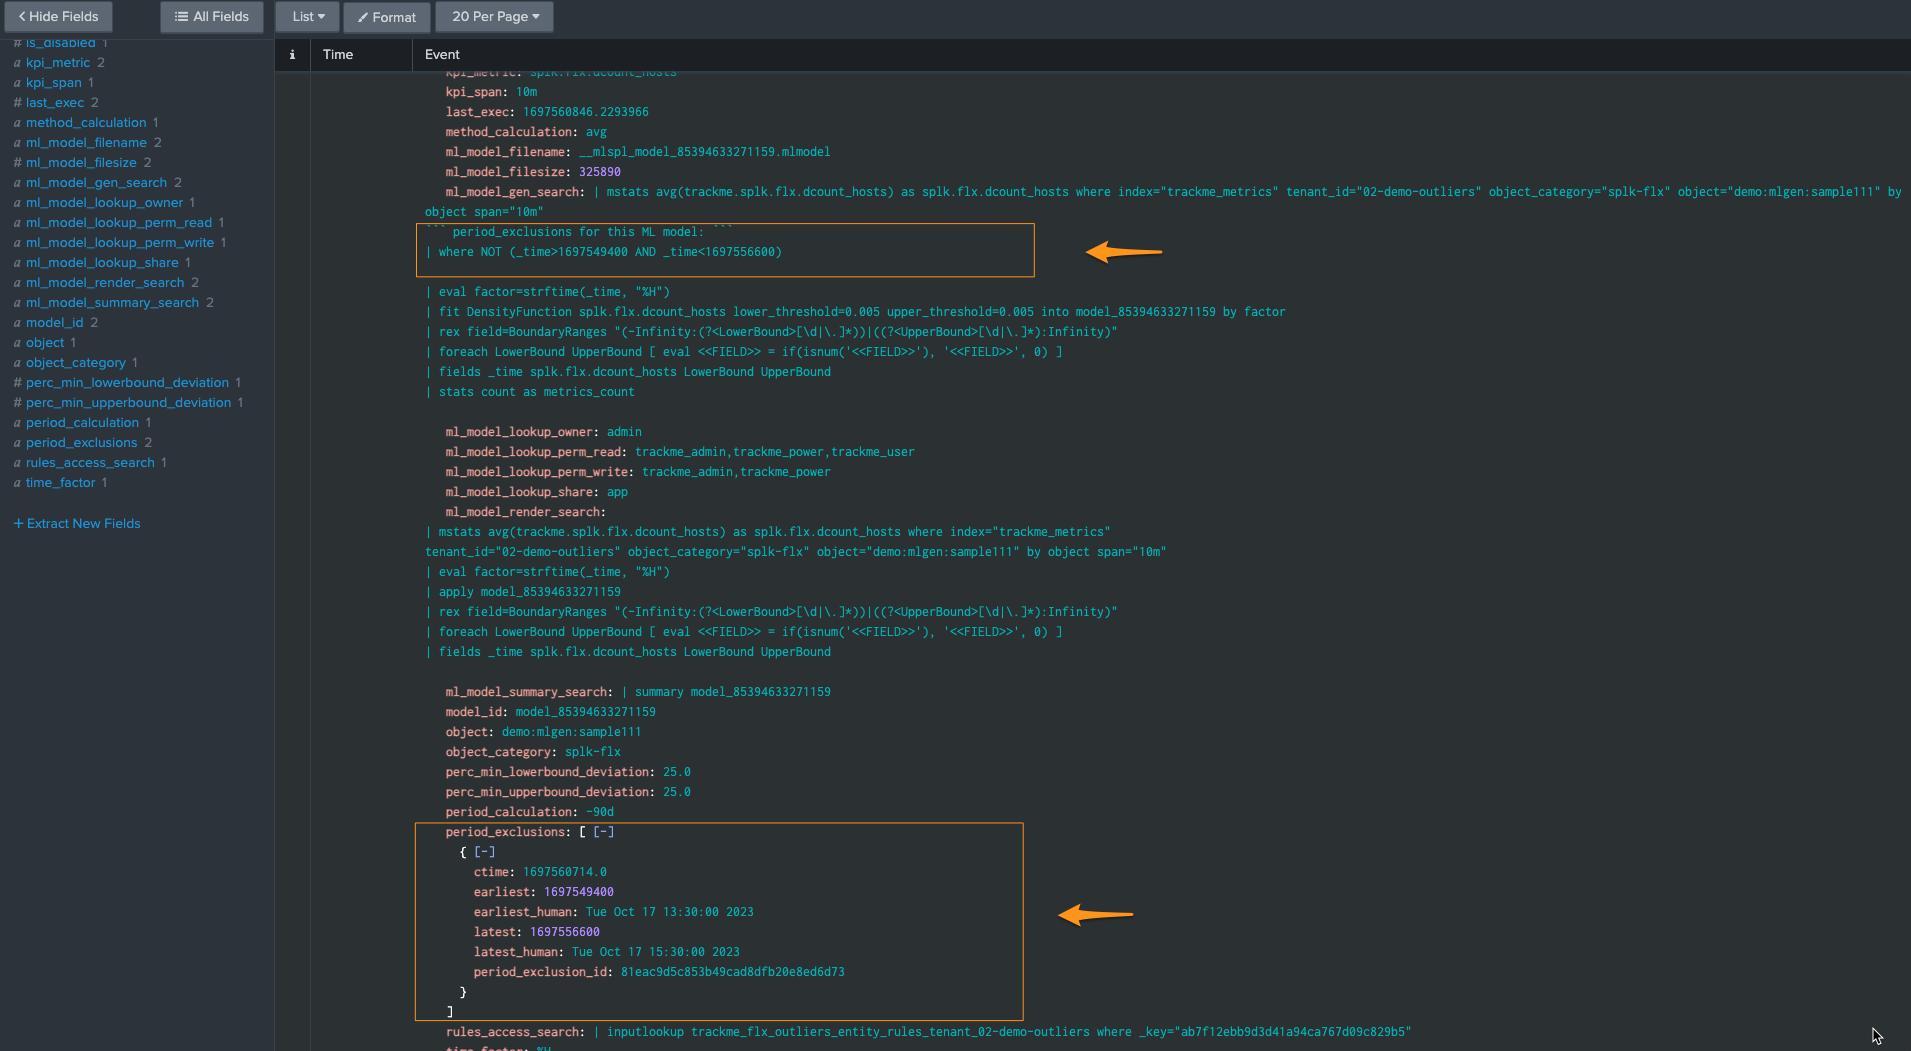Select the ml_model_lookup_owner field
Viewport: 1911px width, 1051px height.
(x=104, y=202)
